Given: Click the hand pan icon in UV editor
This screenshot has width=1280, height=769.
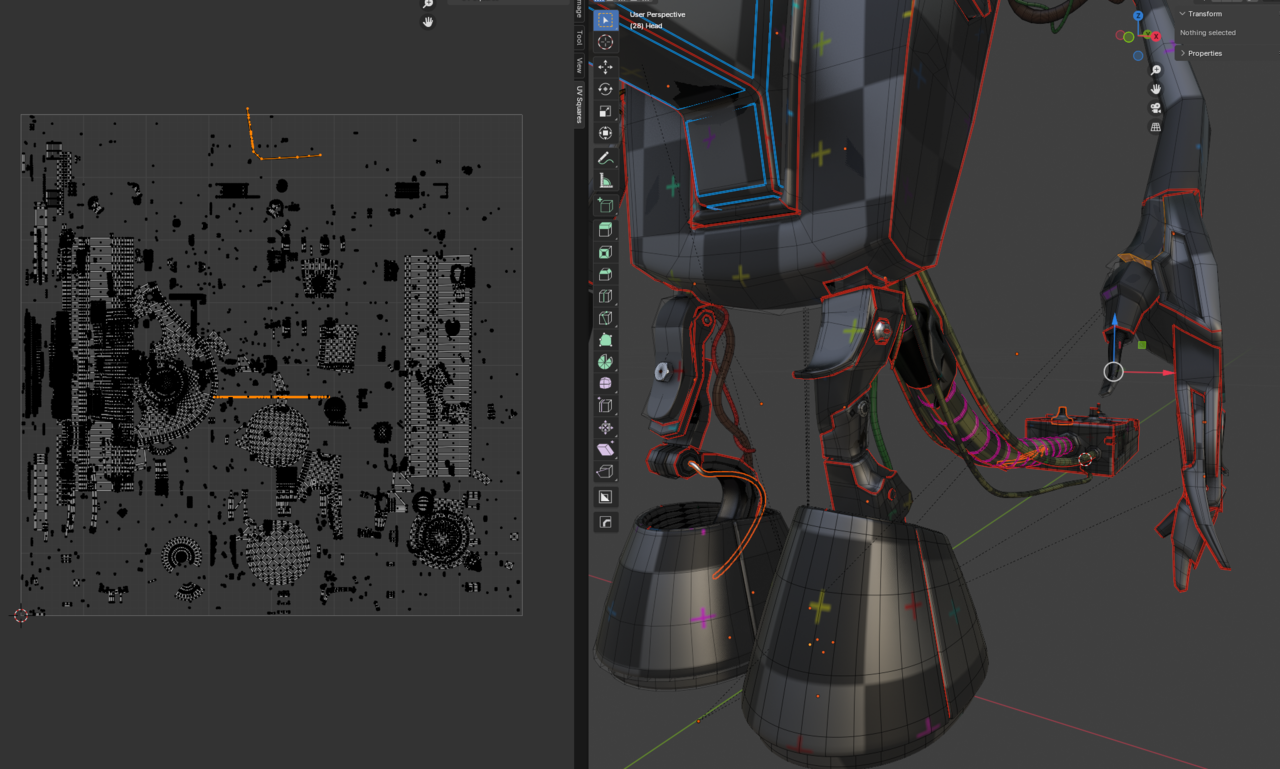Looking at the screenshot, I should 428,22.
